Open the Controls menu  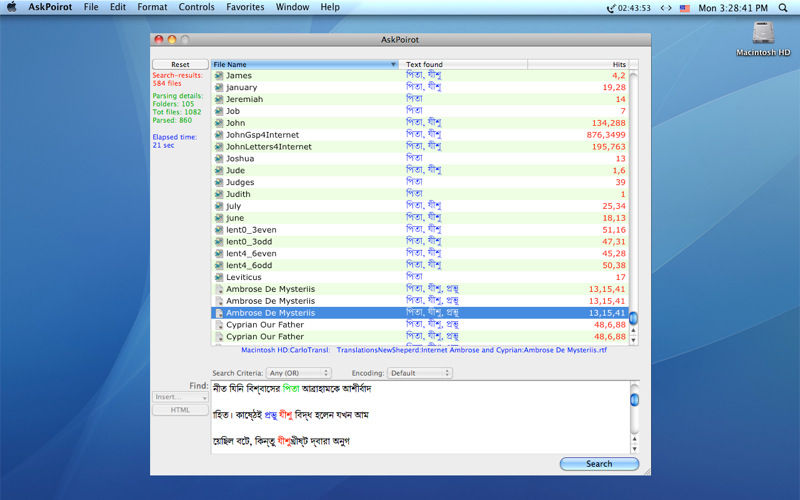196,7
